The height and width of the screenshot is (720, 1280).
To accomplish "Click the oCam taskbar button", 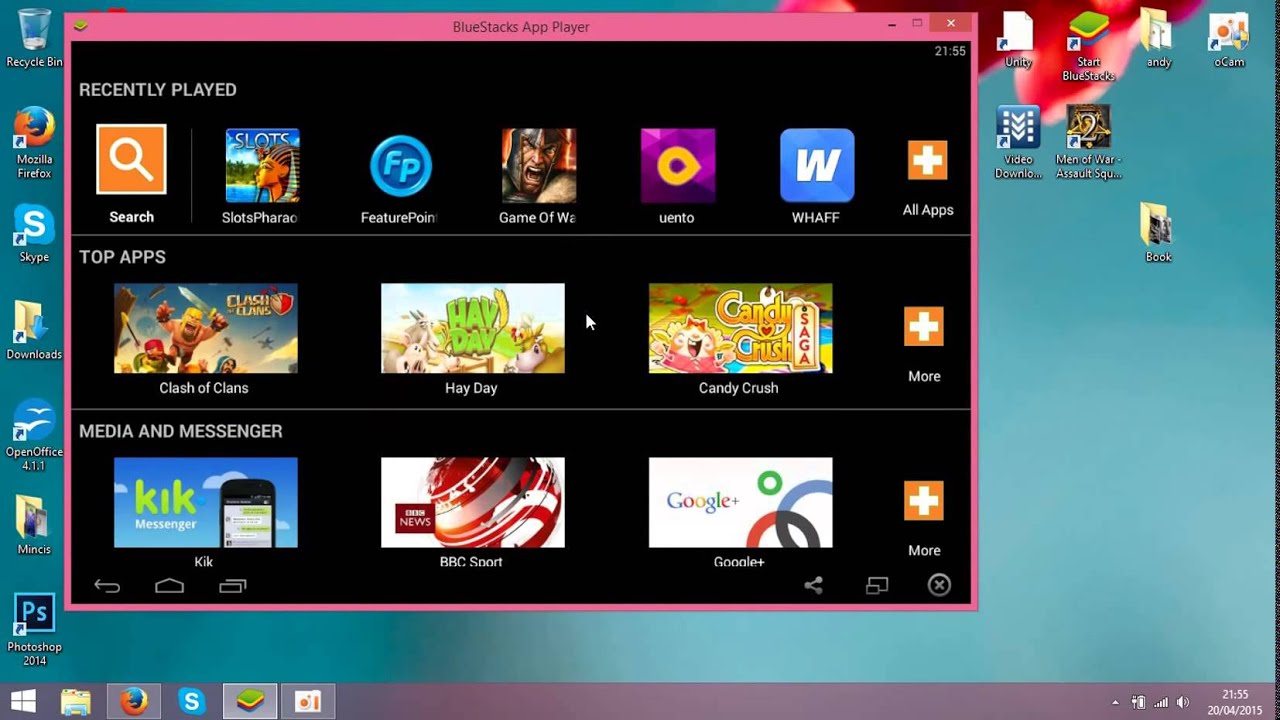I will (x=308, y=702).
